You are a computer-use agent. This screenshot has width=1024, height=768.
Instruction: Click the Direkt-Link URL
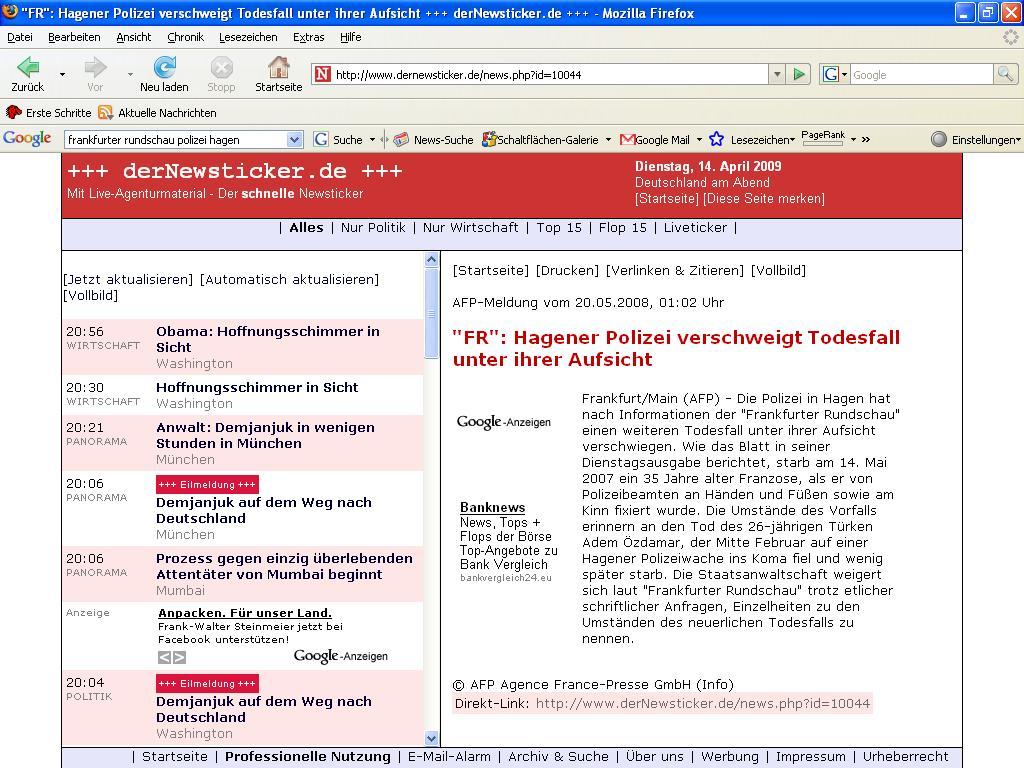[x=703, y=703]
